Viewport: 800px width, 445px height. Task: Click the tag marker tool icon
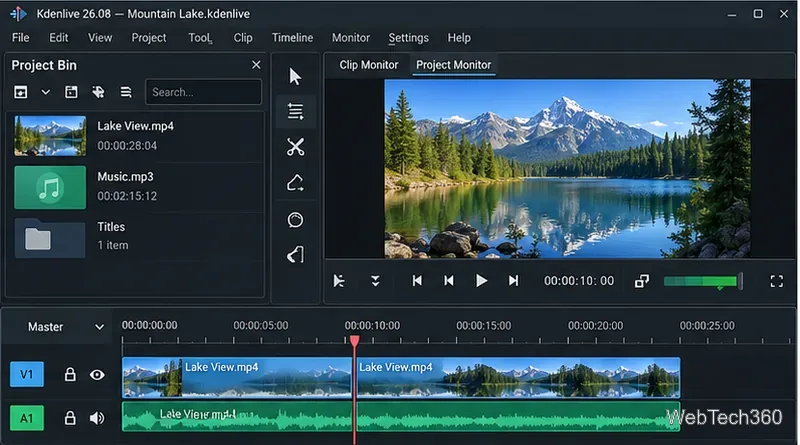[295, 255]
